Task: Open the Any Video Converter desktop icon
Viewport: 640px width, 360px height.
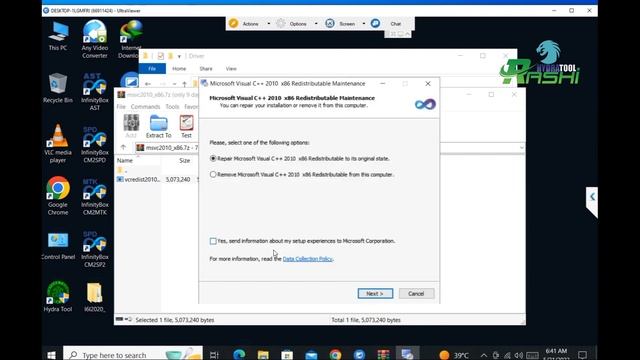Action: click(95, 40)
